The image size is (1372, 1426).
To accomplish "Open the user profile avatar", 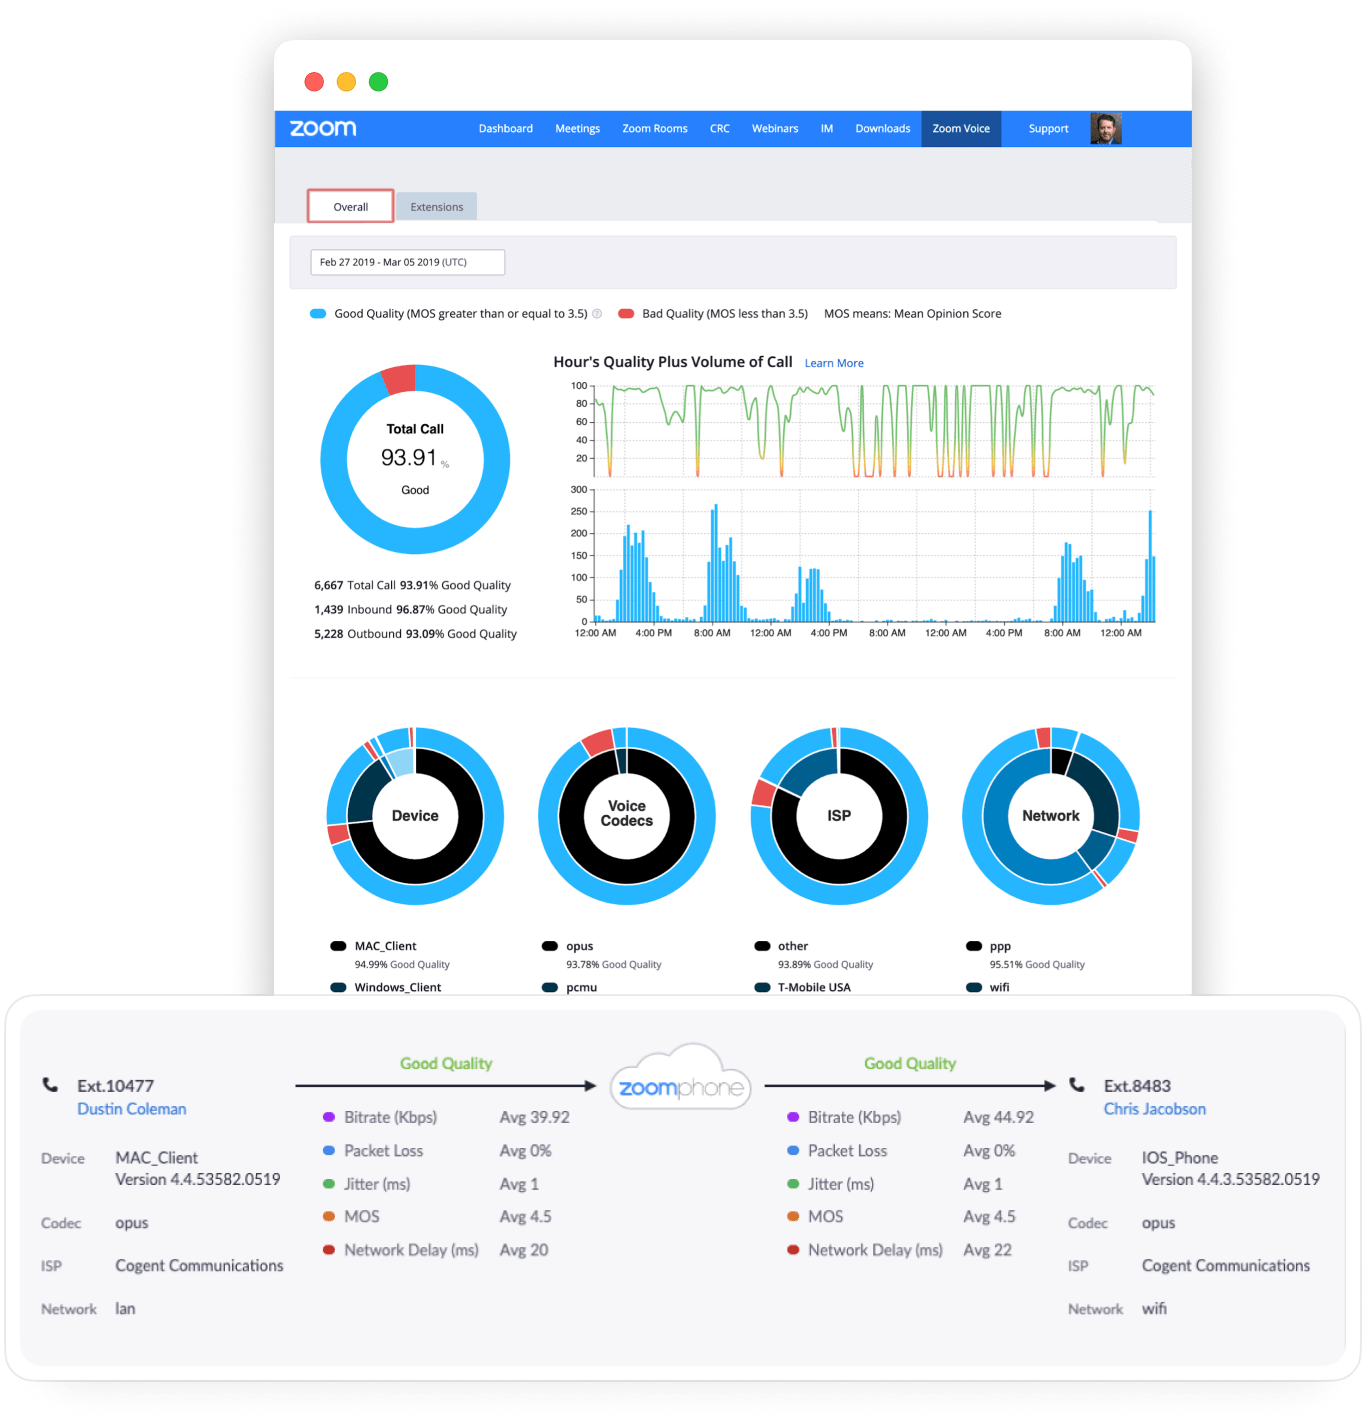I will click(x=1105, y=129).
